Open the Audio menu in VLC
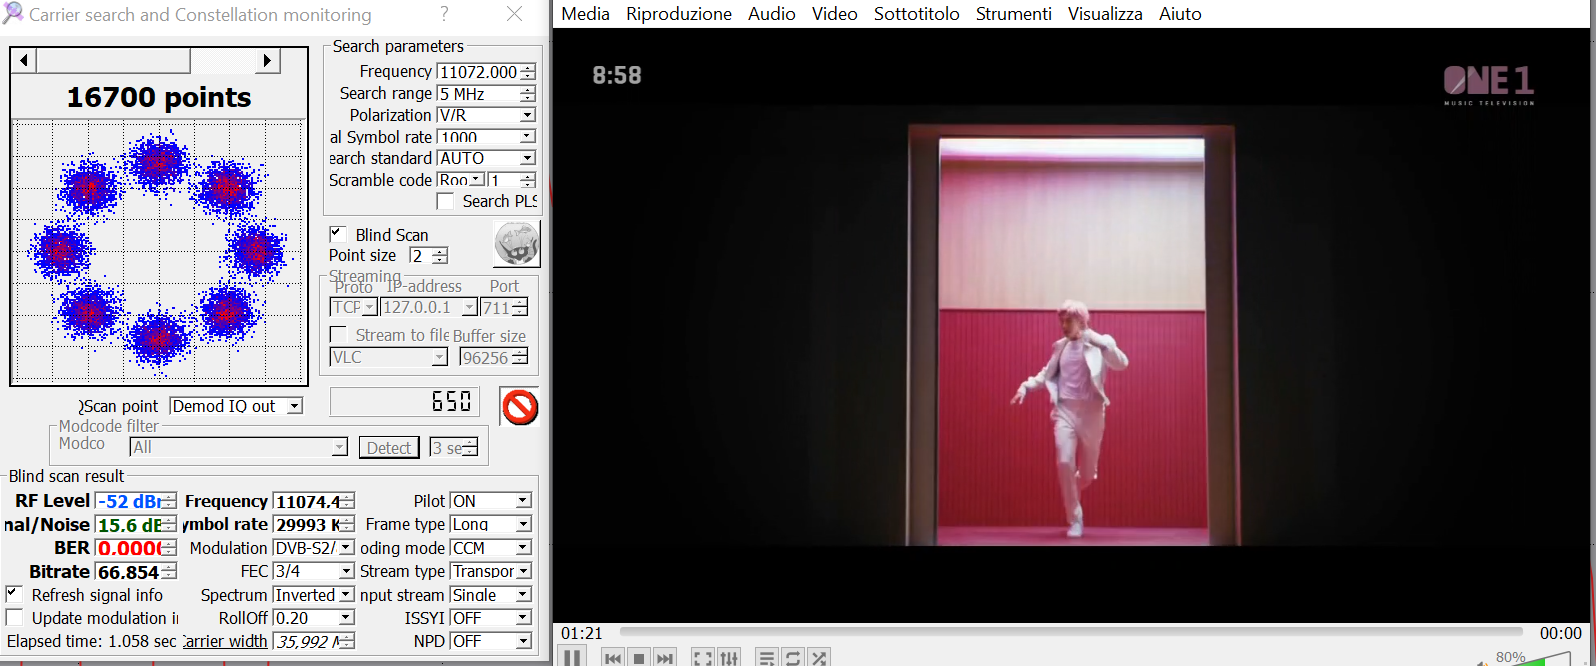 (772, 14)
